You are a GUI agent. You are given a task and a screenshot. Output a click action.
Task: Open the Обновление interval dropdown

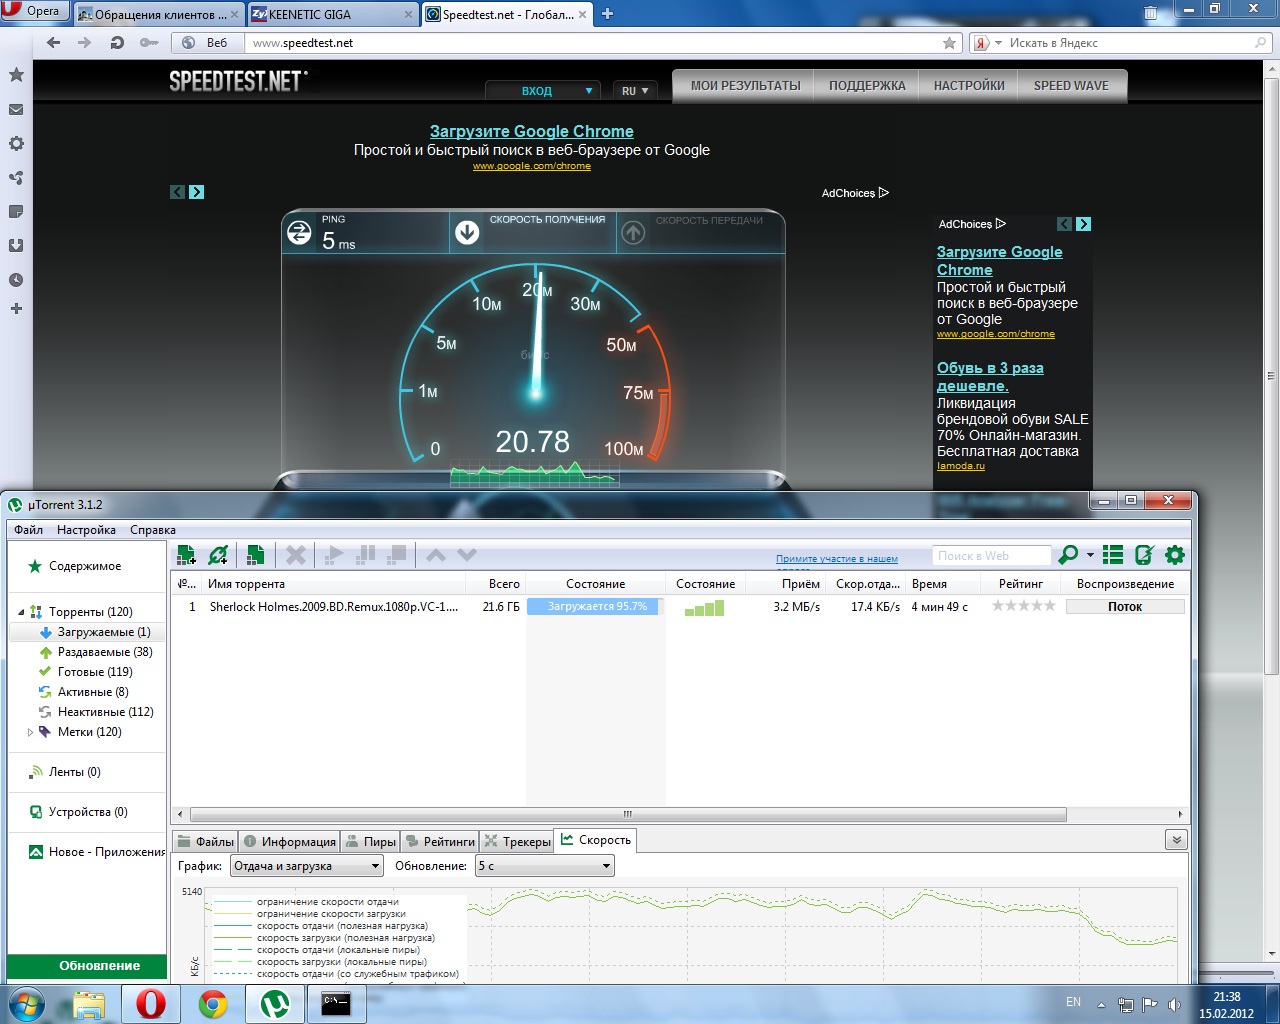[544, 866]
